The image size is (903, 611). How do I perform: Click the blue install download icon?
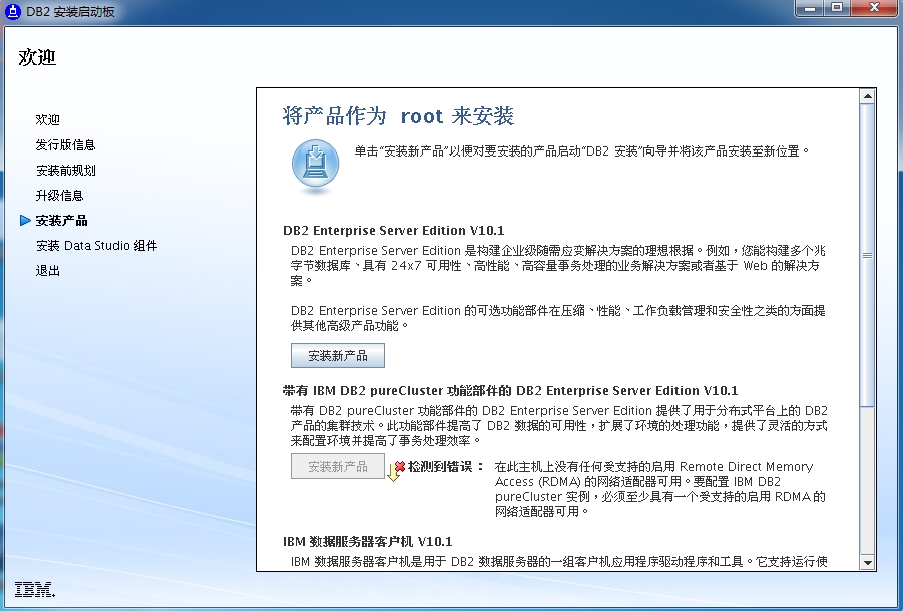(x=315, y=165)
